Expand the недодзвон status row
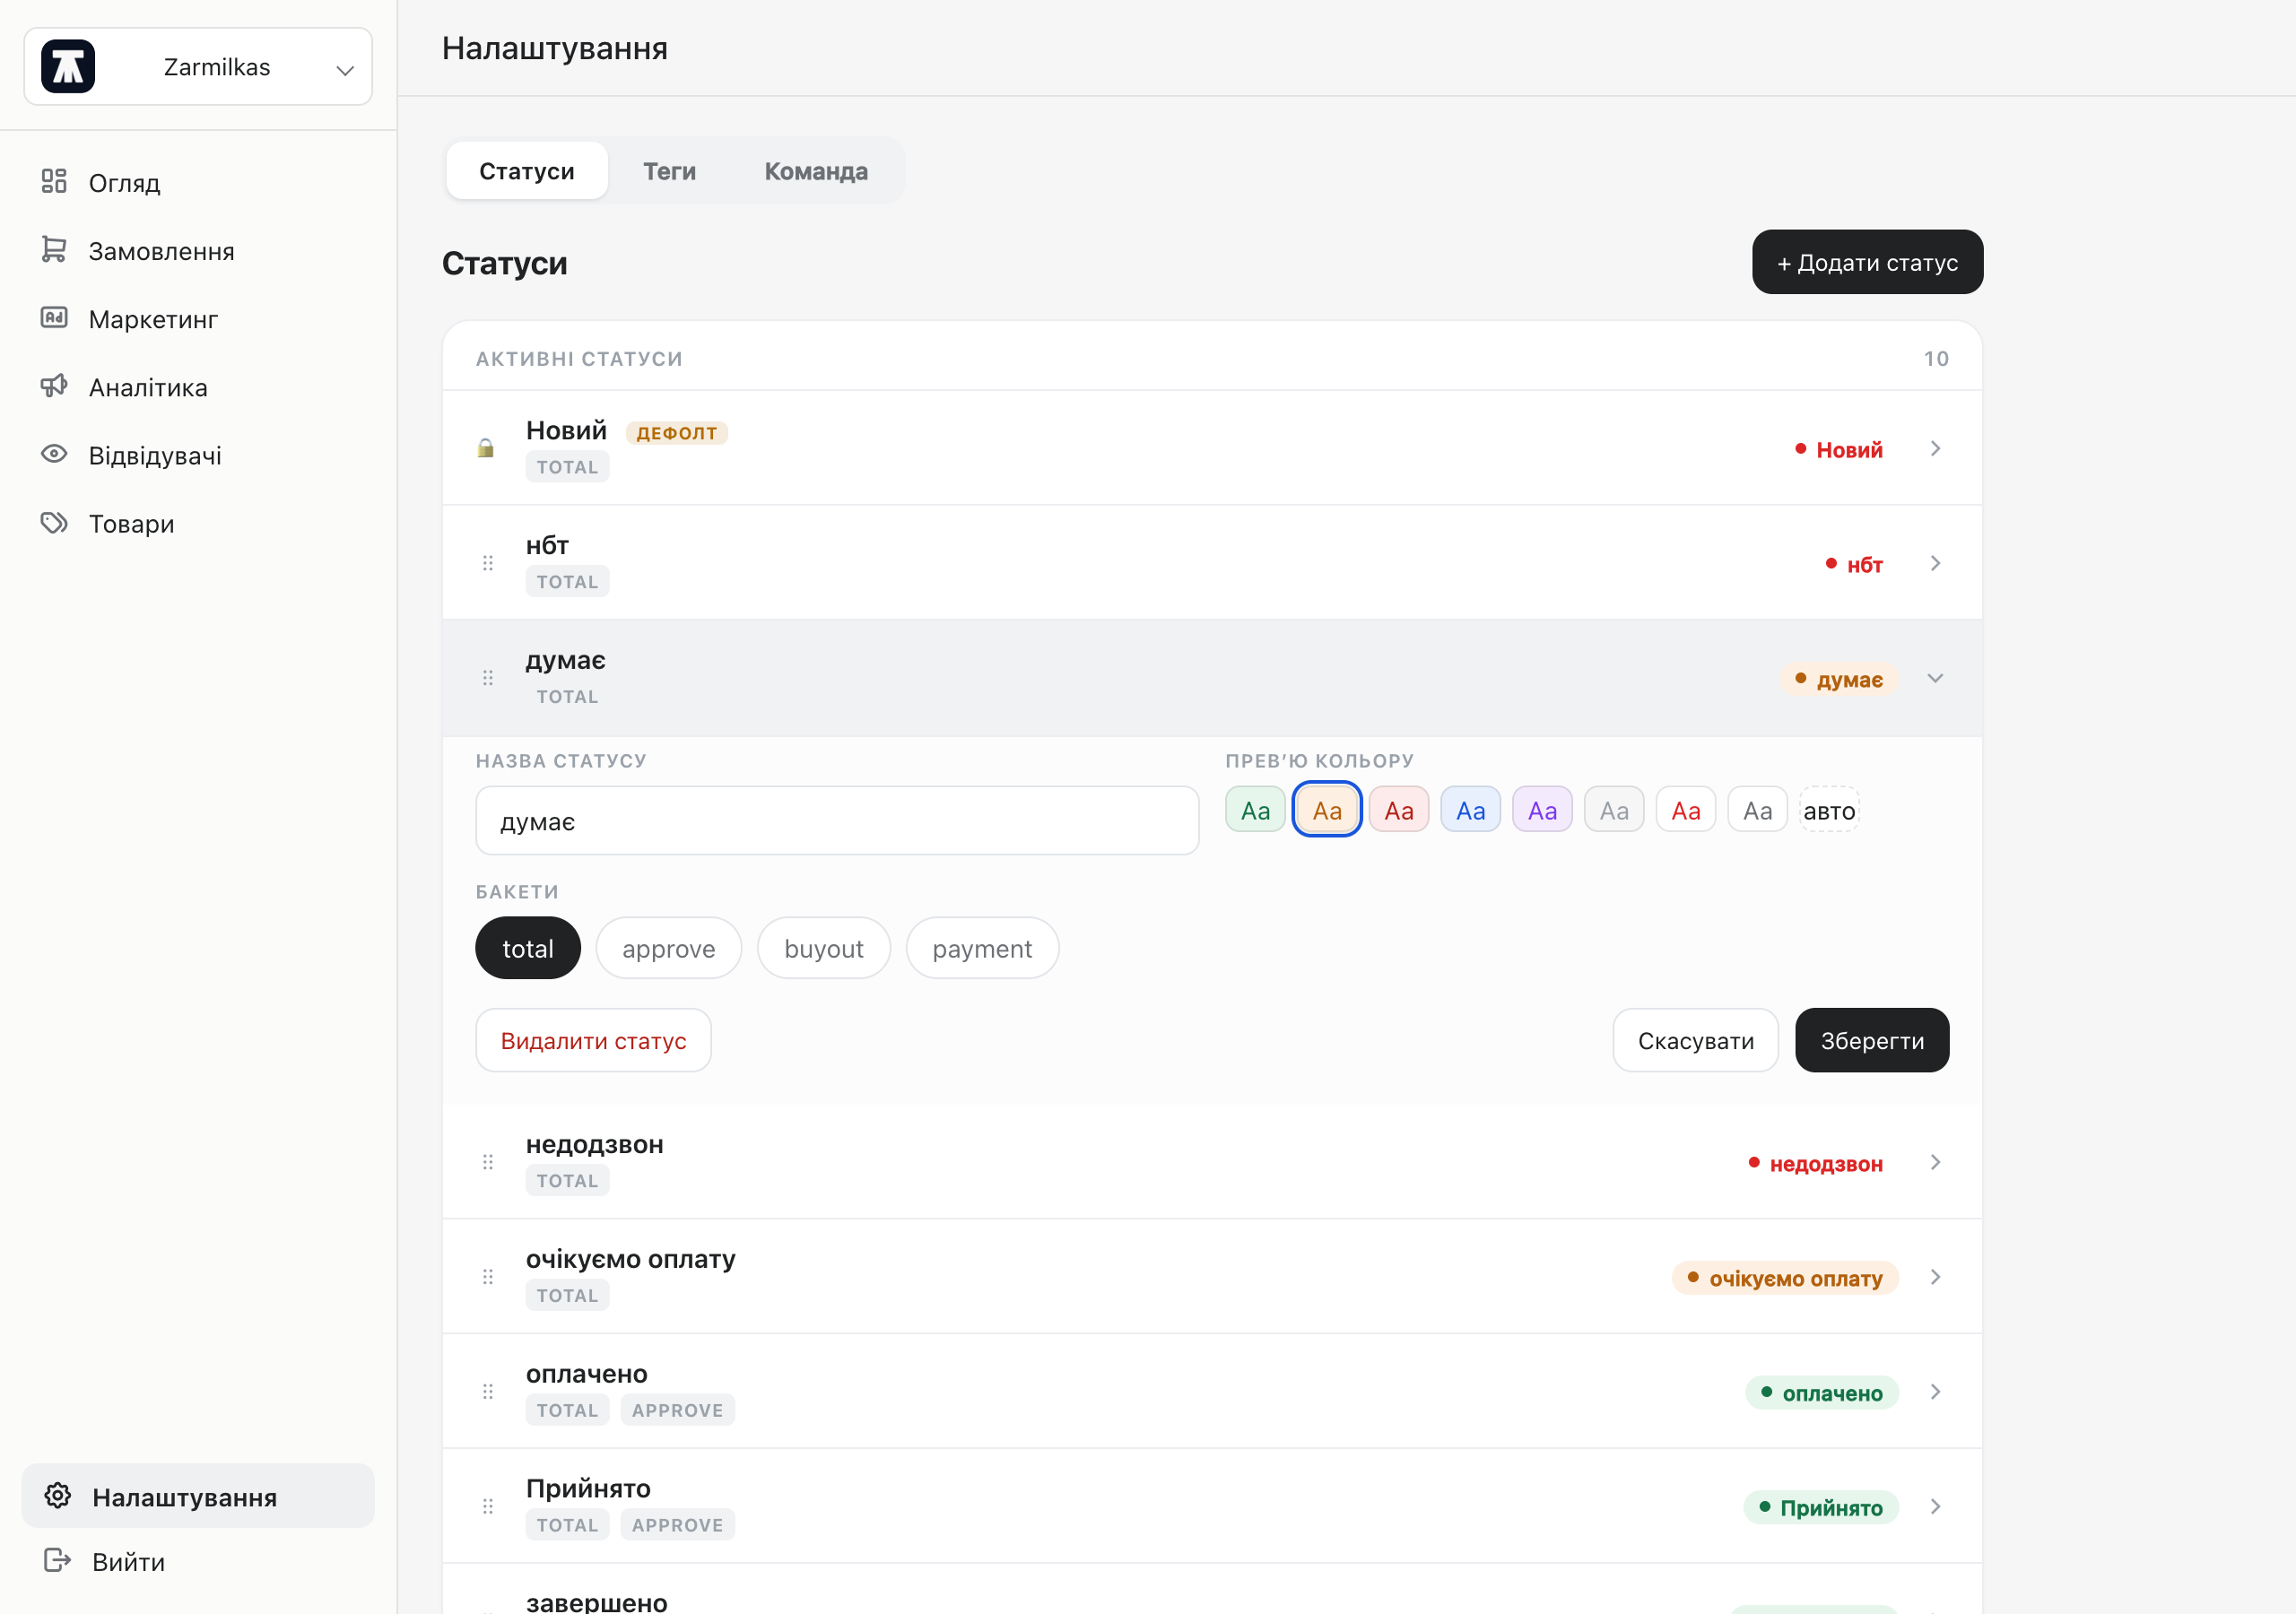The height and width of the screenshot is (1614, 2296). 1212,1162
